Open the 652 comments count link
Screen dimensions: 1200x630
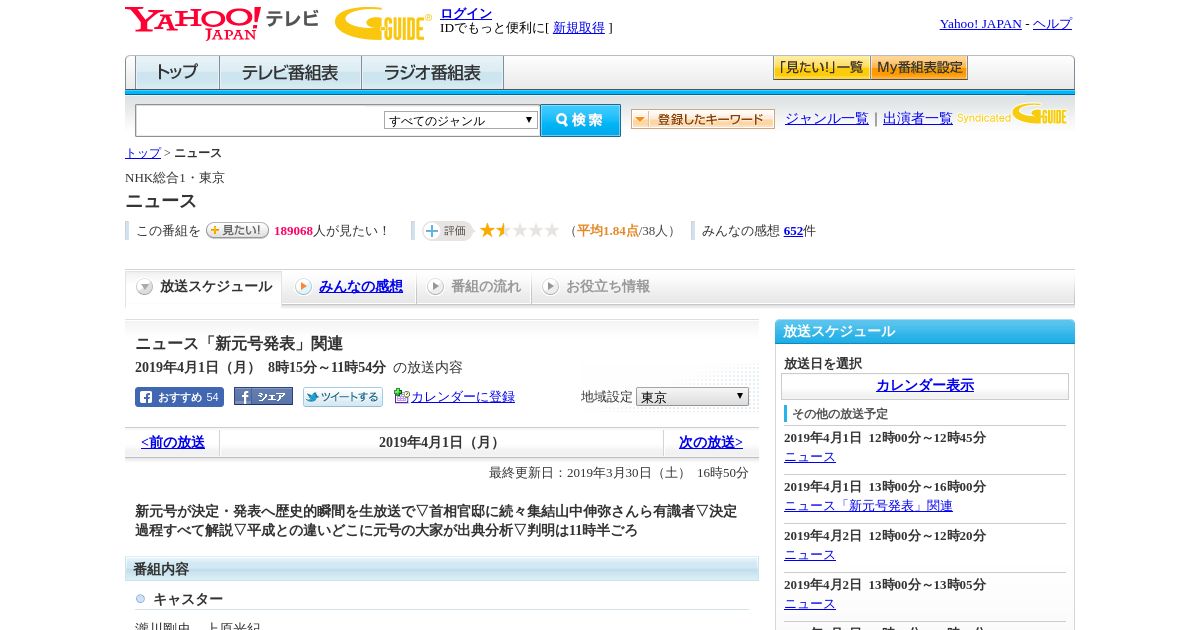(793, 231)
